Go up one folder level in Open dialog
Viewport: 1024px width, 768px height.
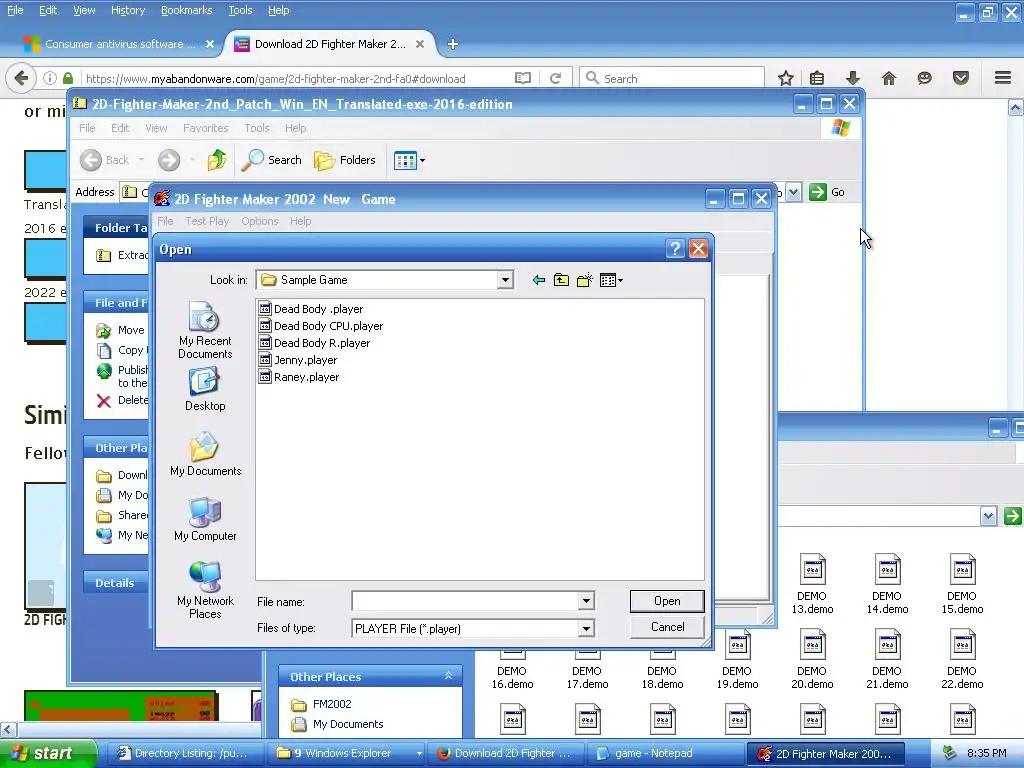[562, 280]
